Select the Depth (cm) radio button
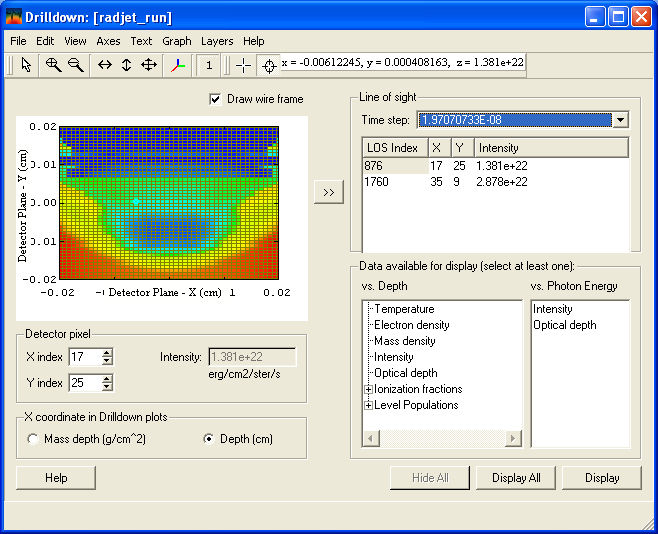Viewport: 658px width, 534px height. 210,439
